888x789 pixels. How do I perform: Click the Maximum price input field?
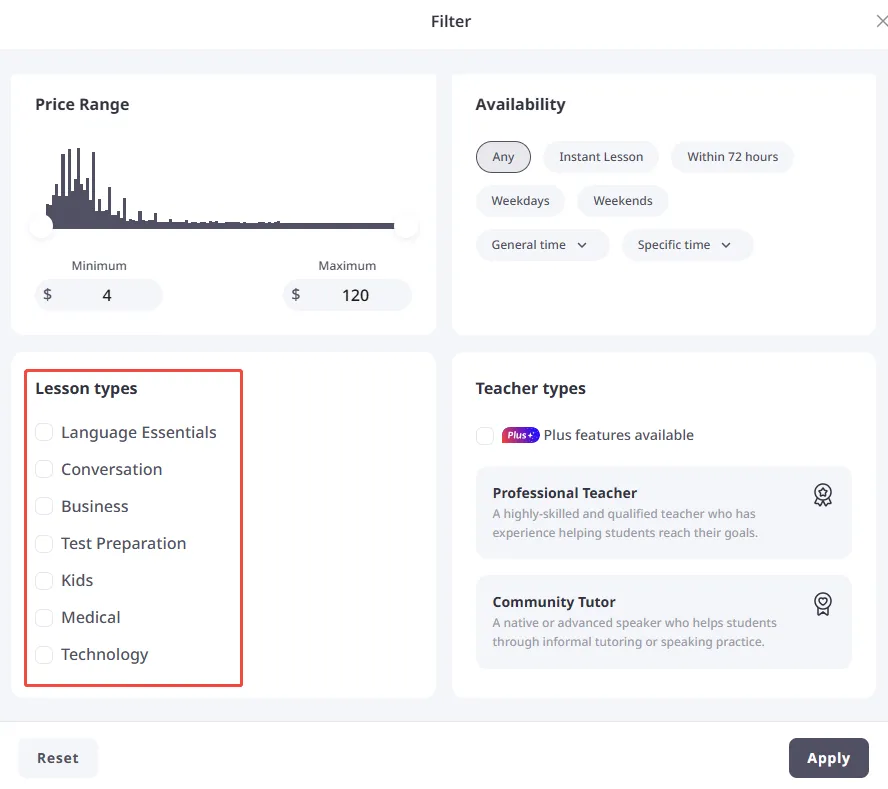click(x=347, y=295)
